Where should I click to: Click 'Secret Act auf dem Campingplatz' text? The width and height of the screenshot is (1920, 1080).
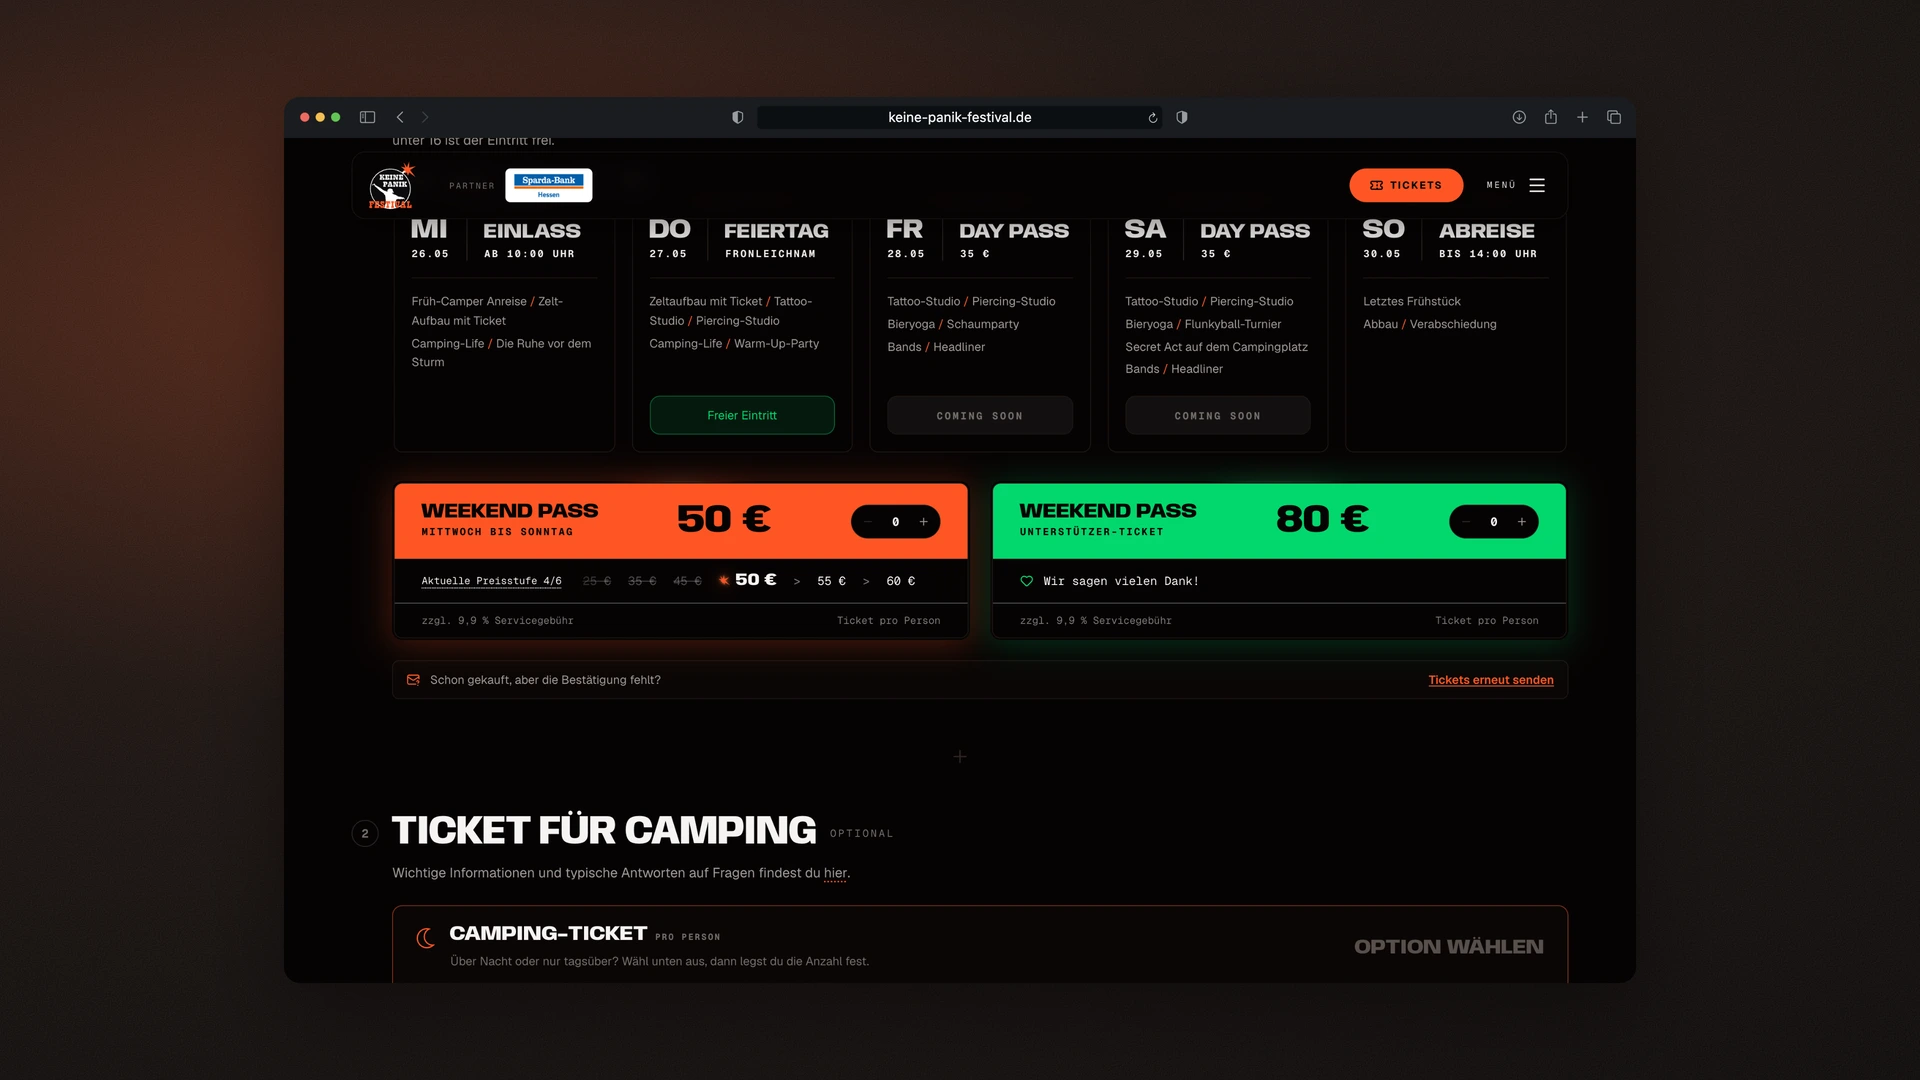pos(1216,347)
